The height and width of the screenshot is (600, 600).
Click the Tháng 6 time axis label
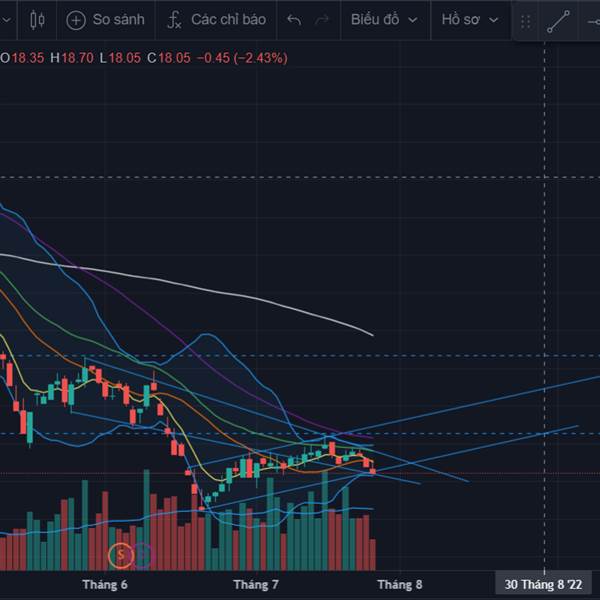click(104, 585)
